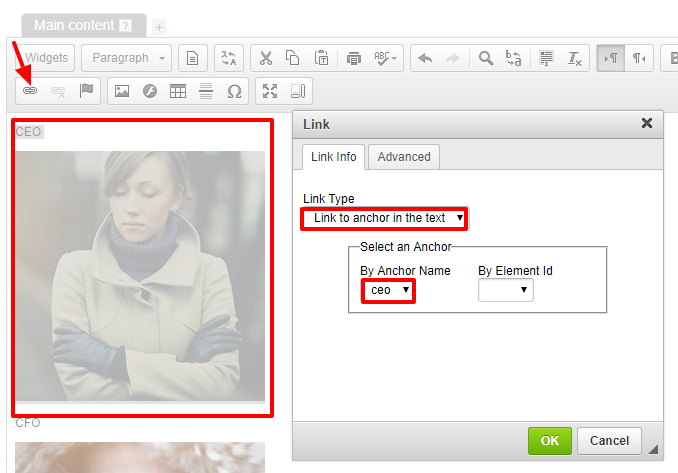Add a new tab with plus

[159, 27]
